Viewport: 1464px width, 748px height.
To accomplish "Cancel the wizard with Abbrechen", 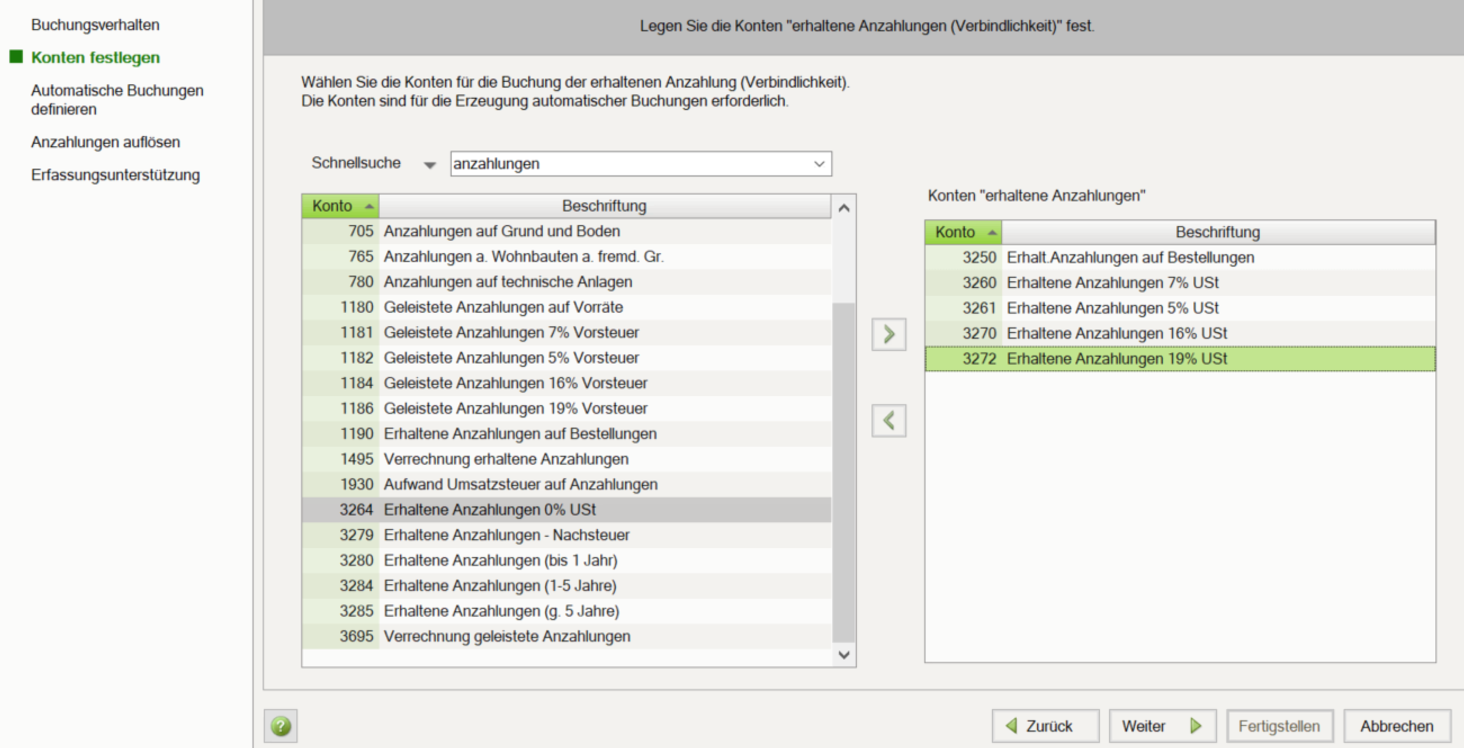I will point(1396,725).
